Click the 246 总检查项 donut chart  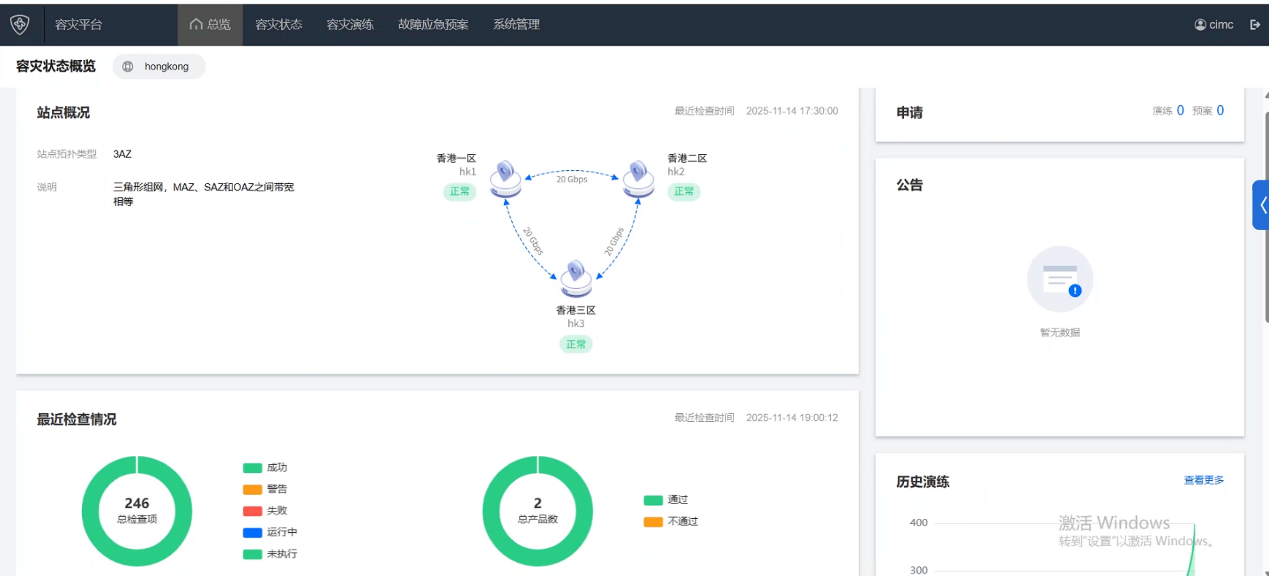pos(137,511)
